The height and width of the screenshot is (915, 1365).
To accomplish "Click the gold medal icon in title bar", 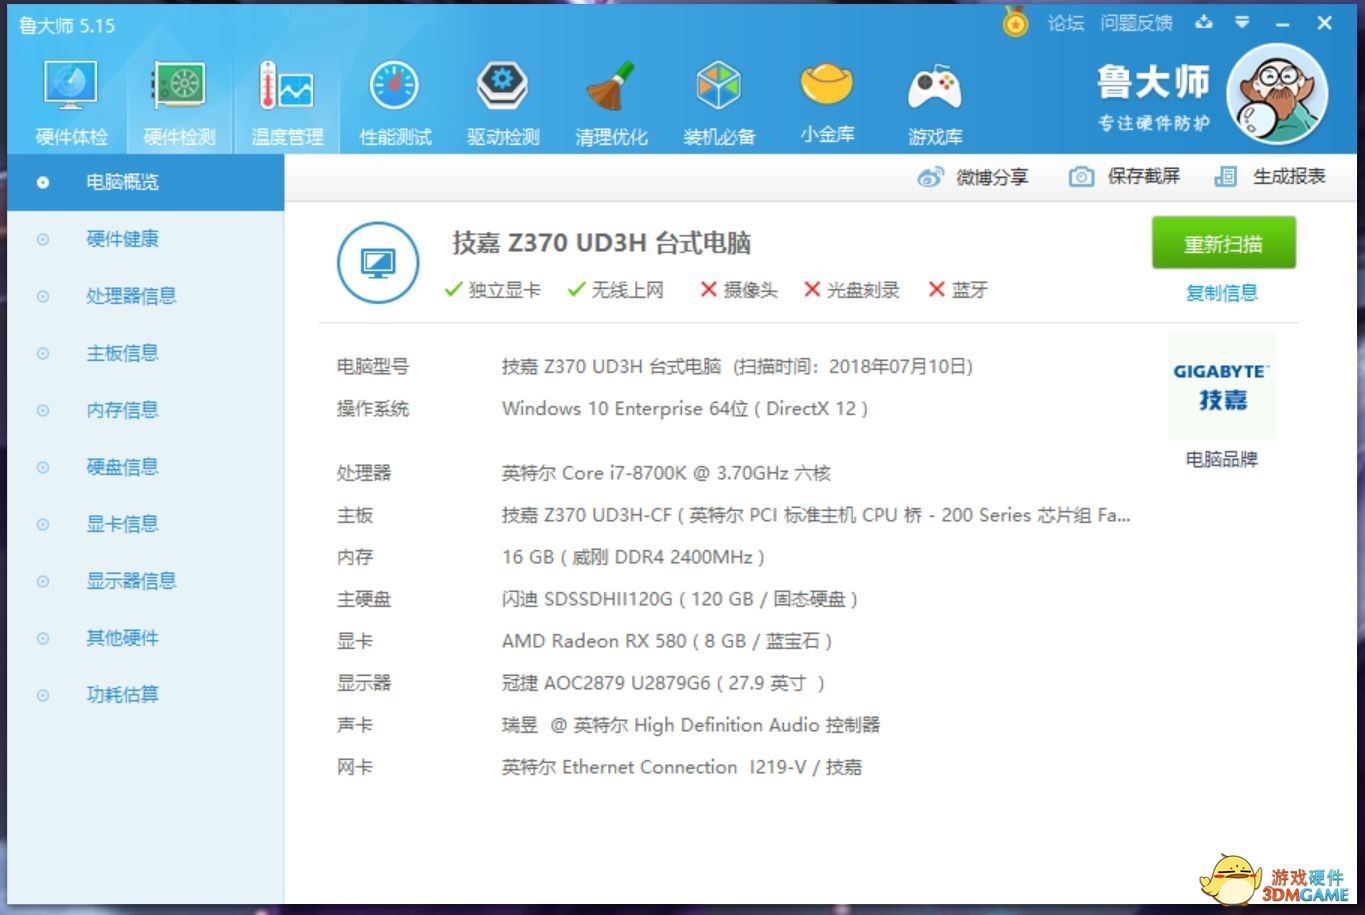I will 1015,22.
